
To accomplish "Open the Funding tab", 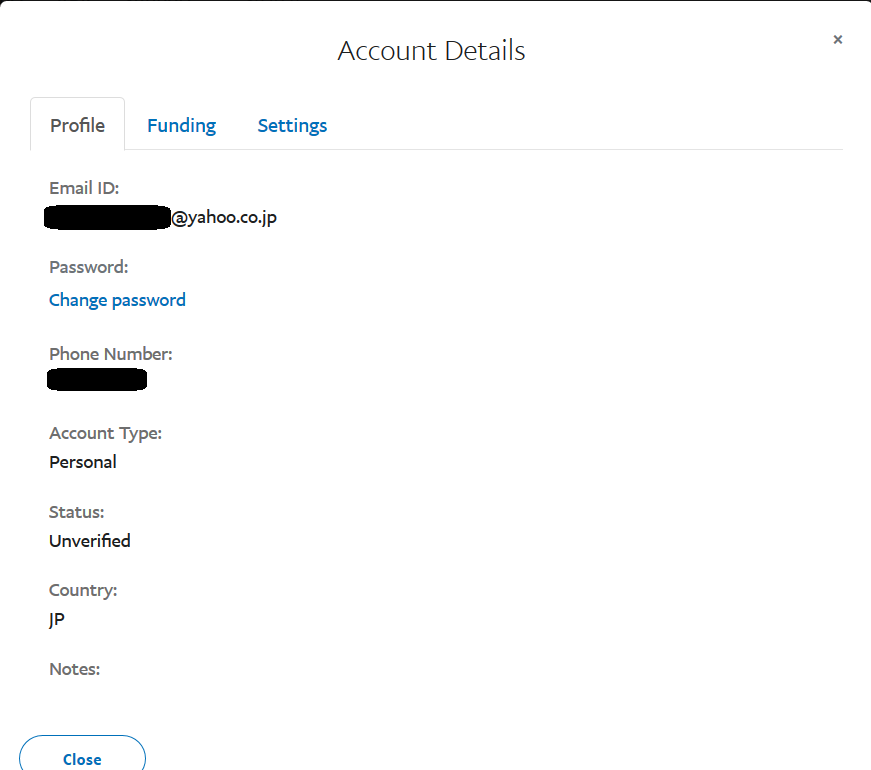I will [x=181, y=125].
